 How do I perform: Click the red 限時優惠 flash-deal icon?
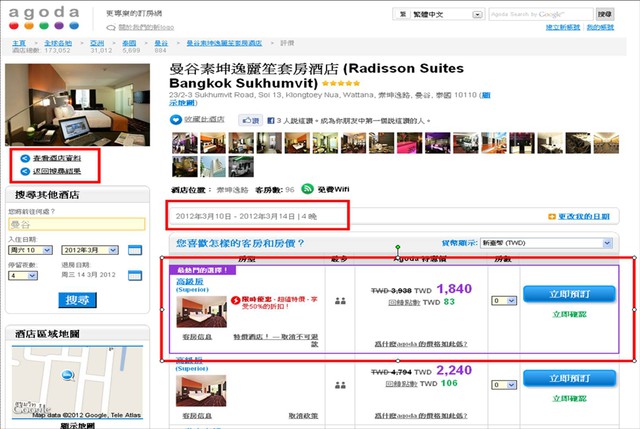point(236,300)
